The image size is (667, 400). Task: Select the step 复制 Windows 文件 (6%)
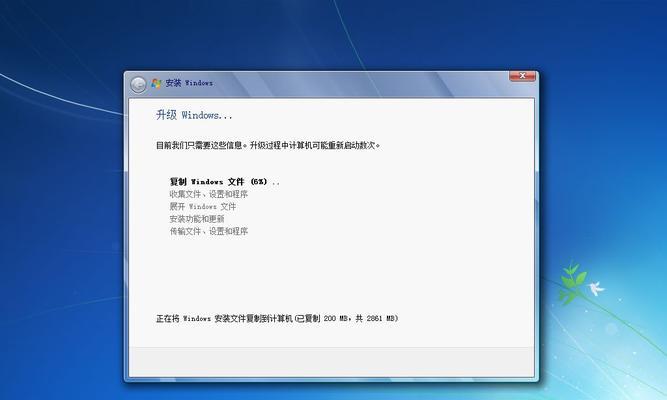click(x=225, y=182)
